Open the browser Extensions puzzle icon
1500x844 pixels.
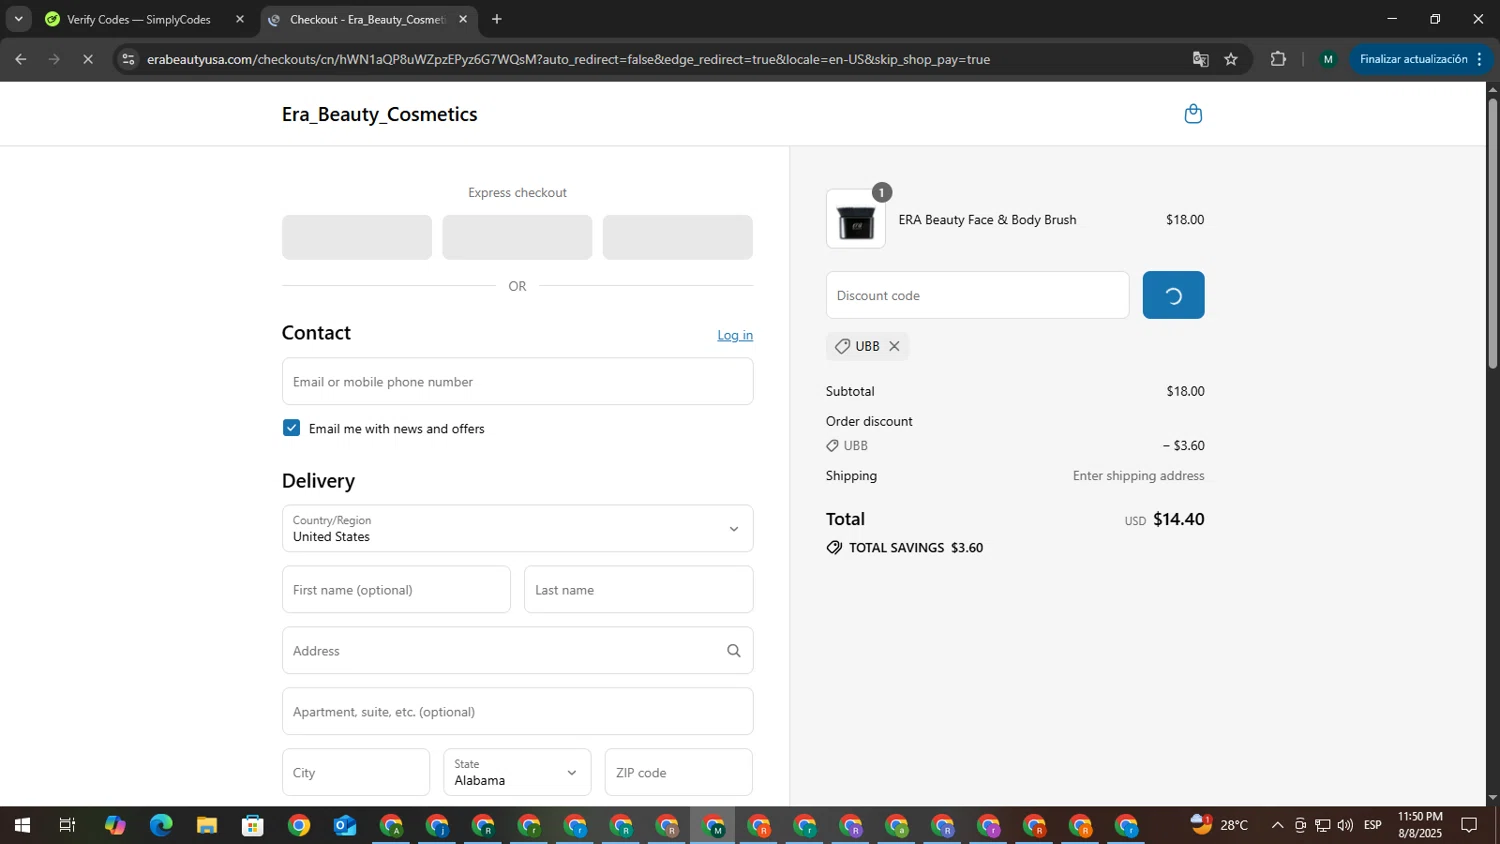(x=1278, y=59)
